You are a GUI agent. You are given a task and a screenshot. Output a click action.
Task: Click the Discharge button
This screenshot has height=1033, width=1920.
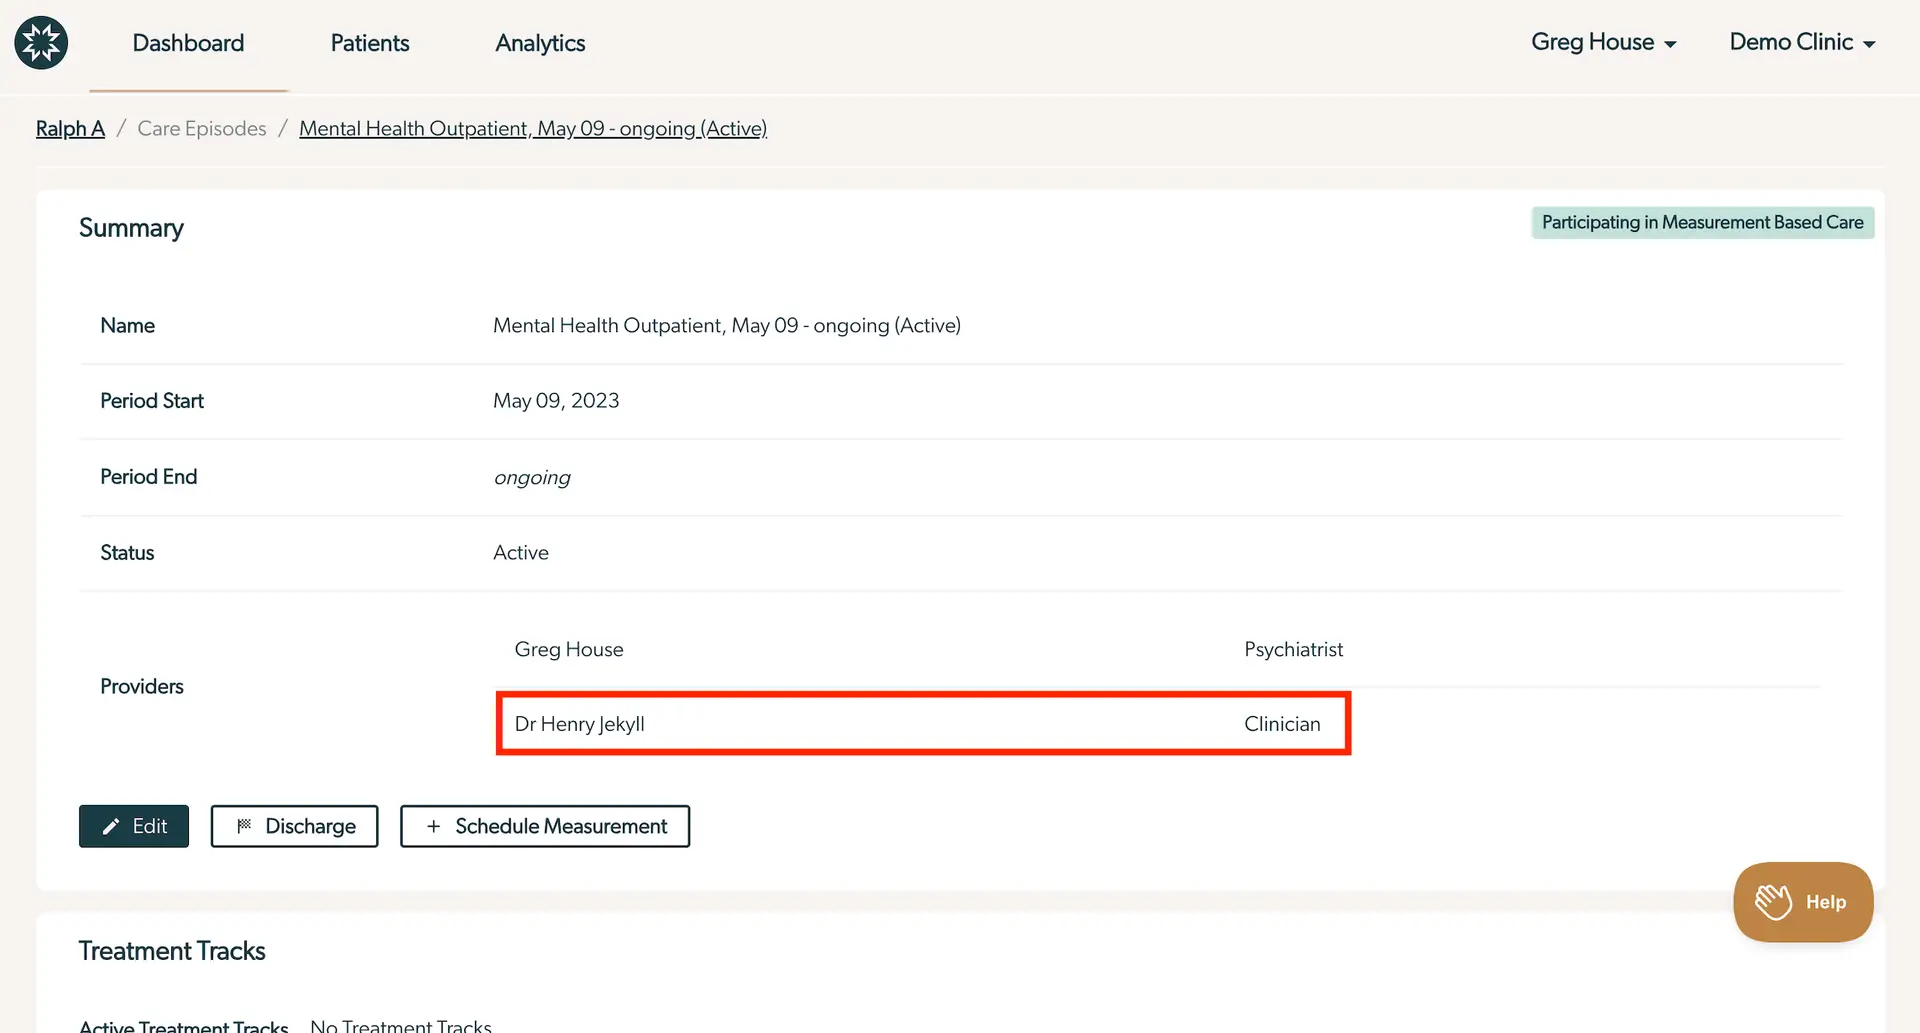294,826
